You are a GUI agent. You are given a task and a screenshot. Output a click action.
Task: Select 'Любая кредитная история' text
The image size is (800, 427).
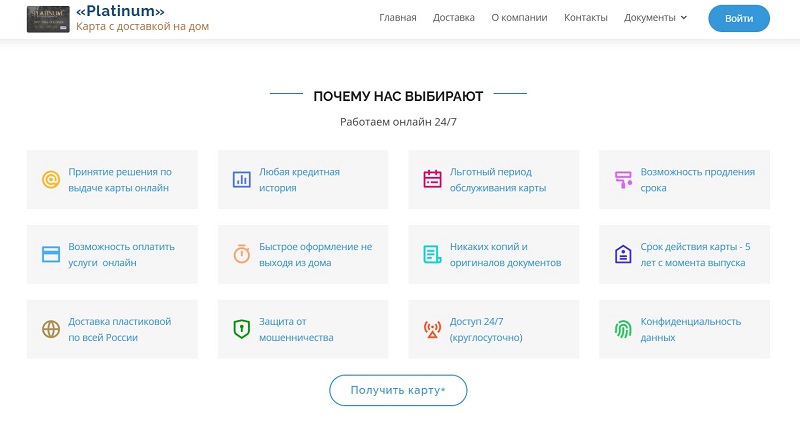coord(299,180)
